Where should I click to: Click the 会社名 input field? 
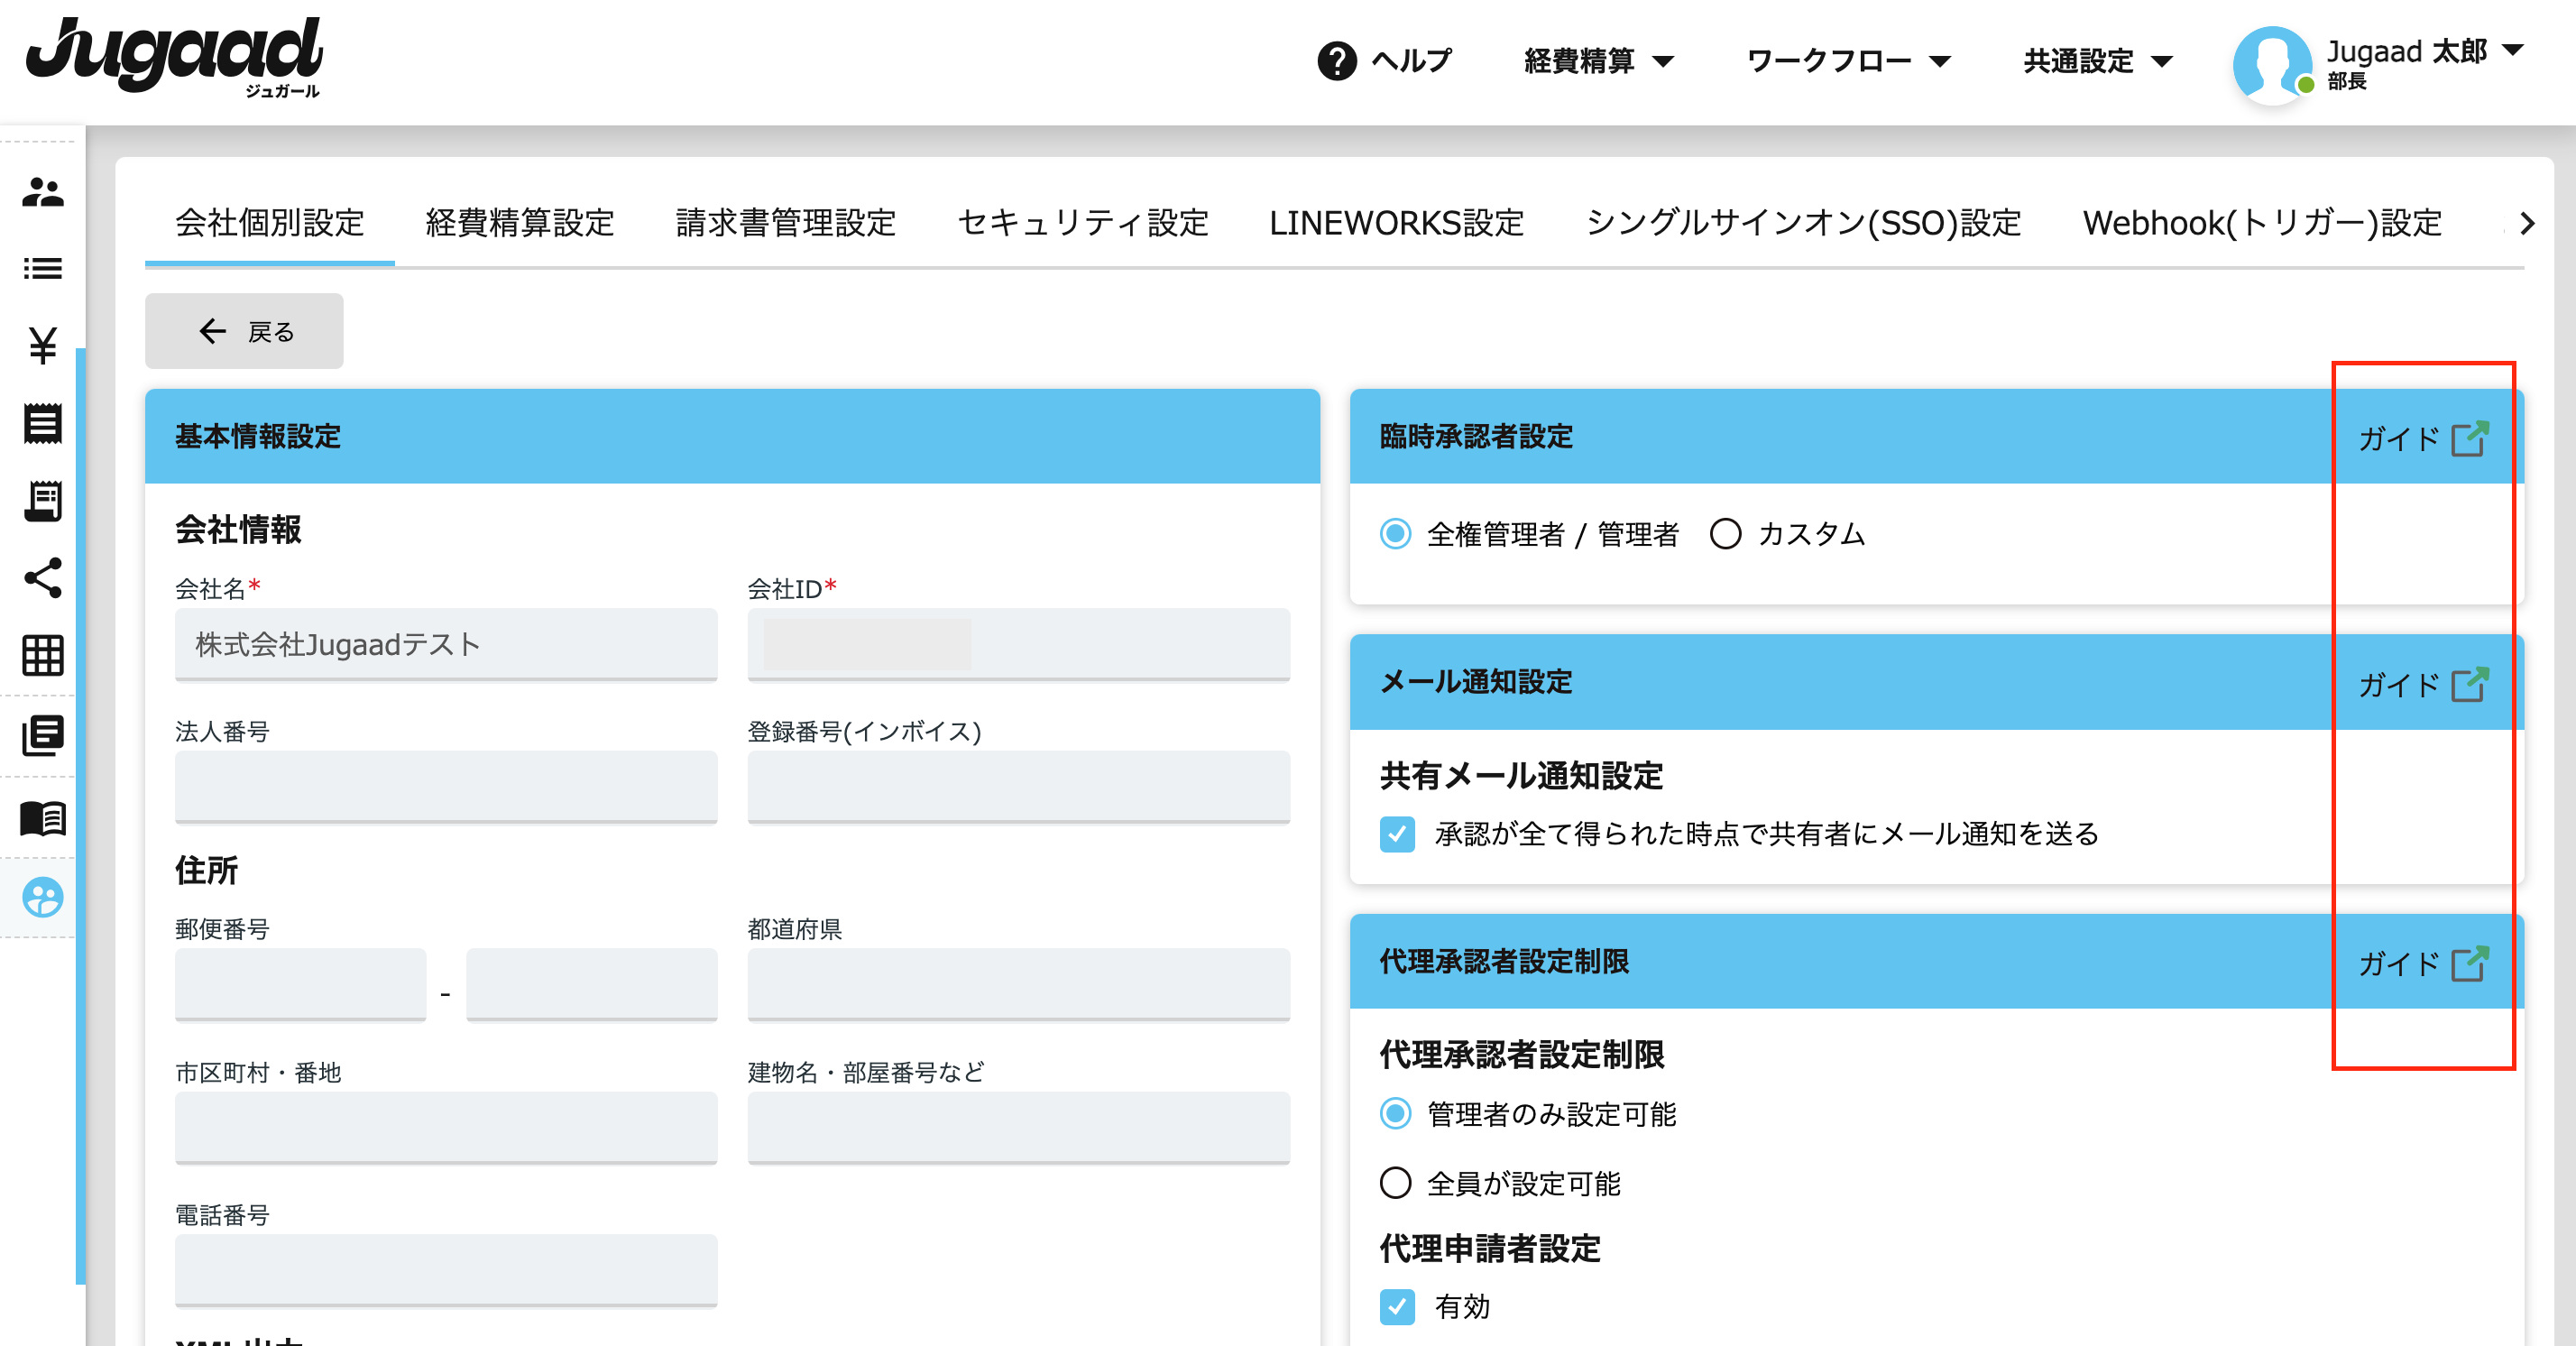pos(446,645)
